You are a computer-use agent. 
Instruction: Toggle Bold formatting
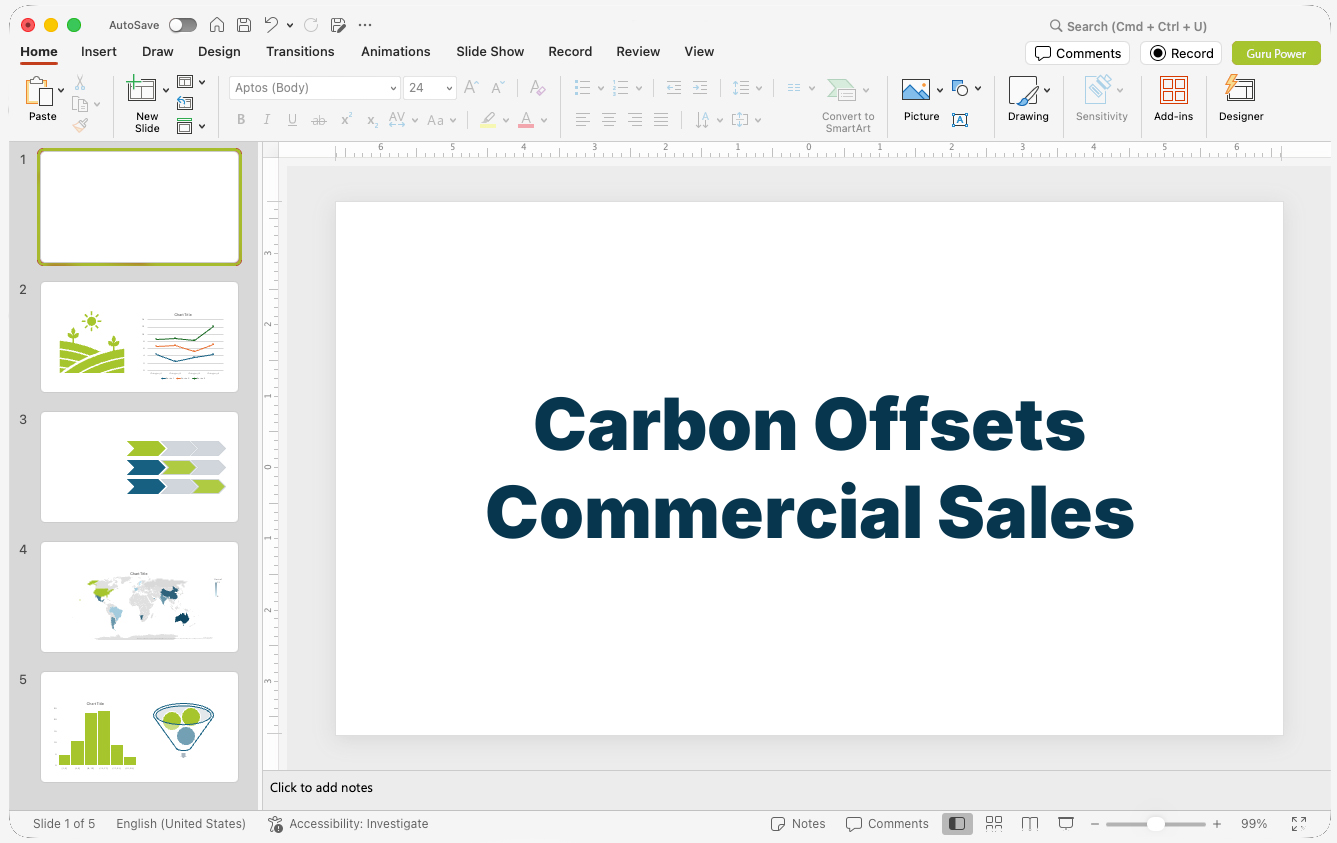pyautogui.click(x=241, y=120)
